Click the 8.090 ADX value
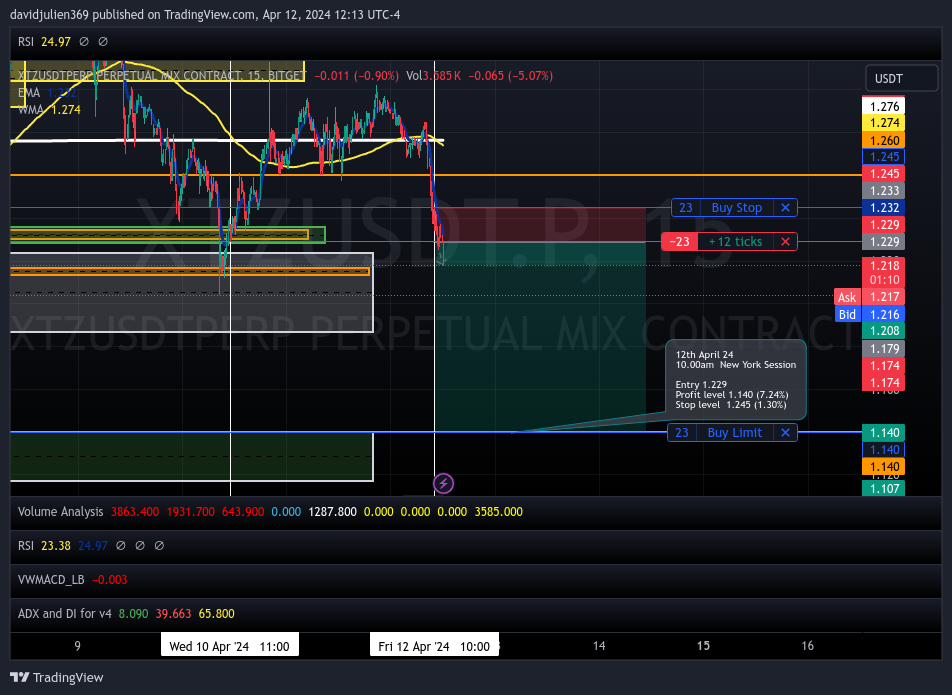 point(134,614)
